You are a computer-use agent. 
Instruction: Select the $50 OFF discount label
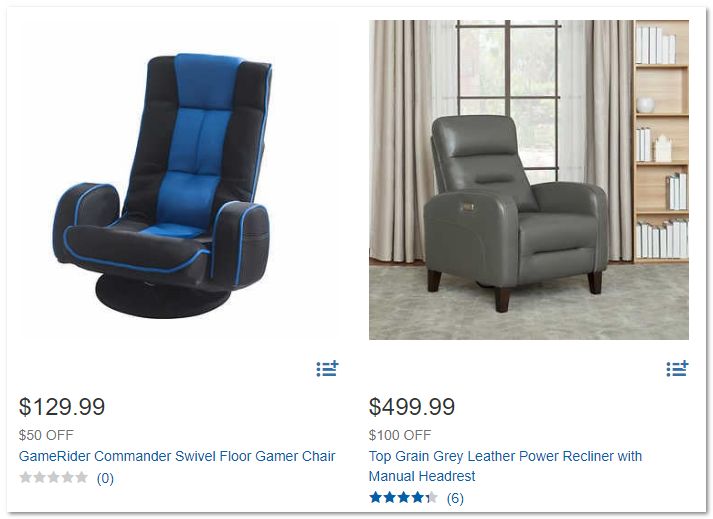point(46,435)
